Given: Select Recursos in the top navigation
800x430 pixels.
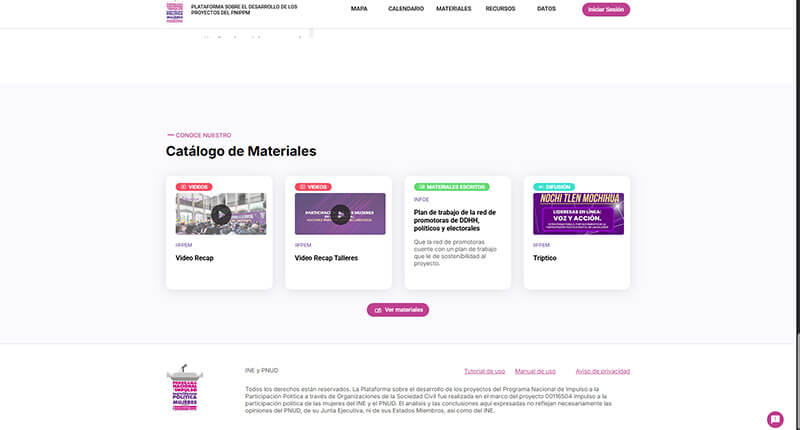Looking at the screenshot, I should (500, 9).
